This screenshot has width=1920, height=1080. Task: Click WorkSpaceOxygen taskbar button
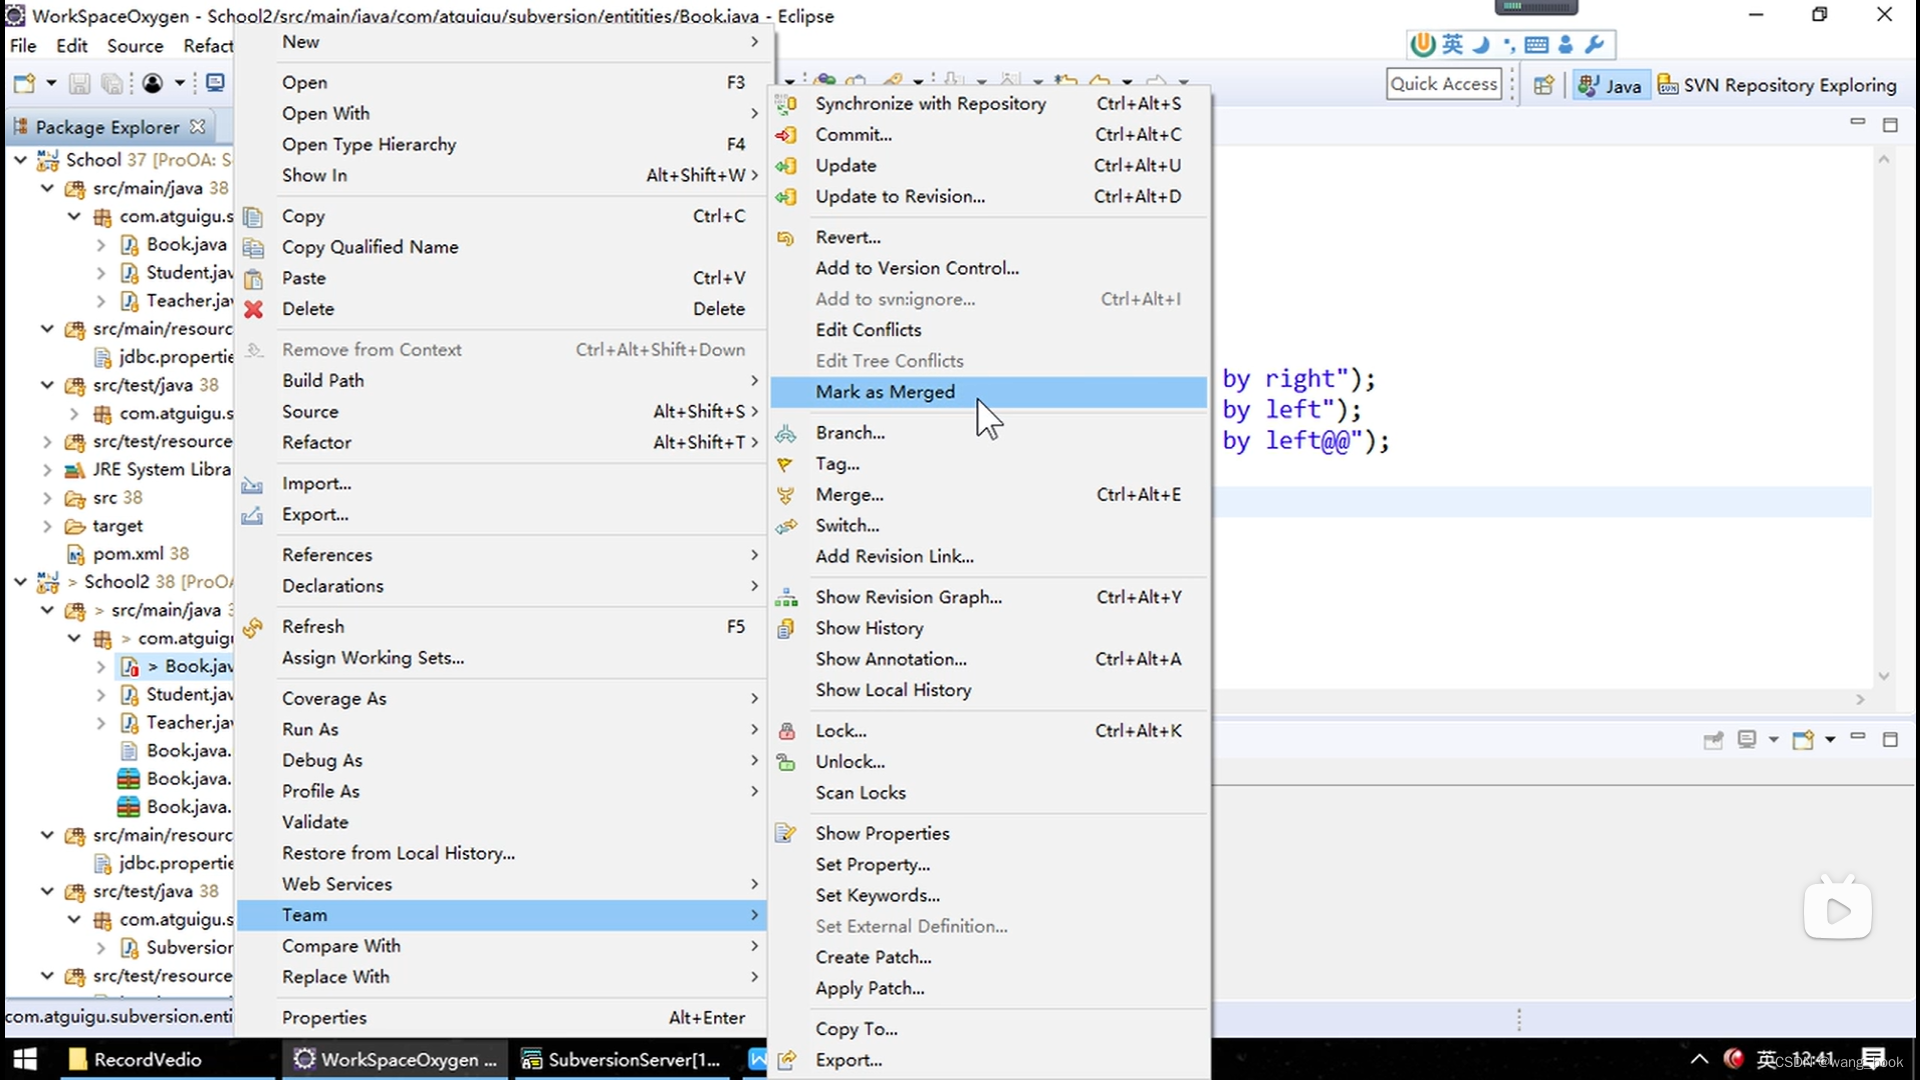pos(396,1059)
